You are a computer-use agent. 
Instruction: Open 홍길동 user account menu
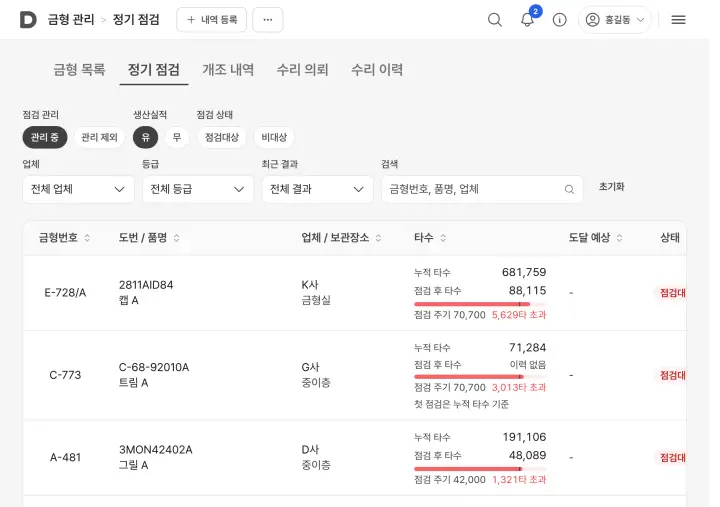615,20
